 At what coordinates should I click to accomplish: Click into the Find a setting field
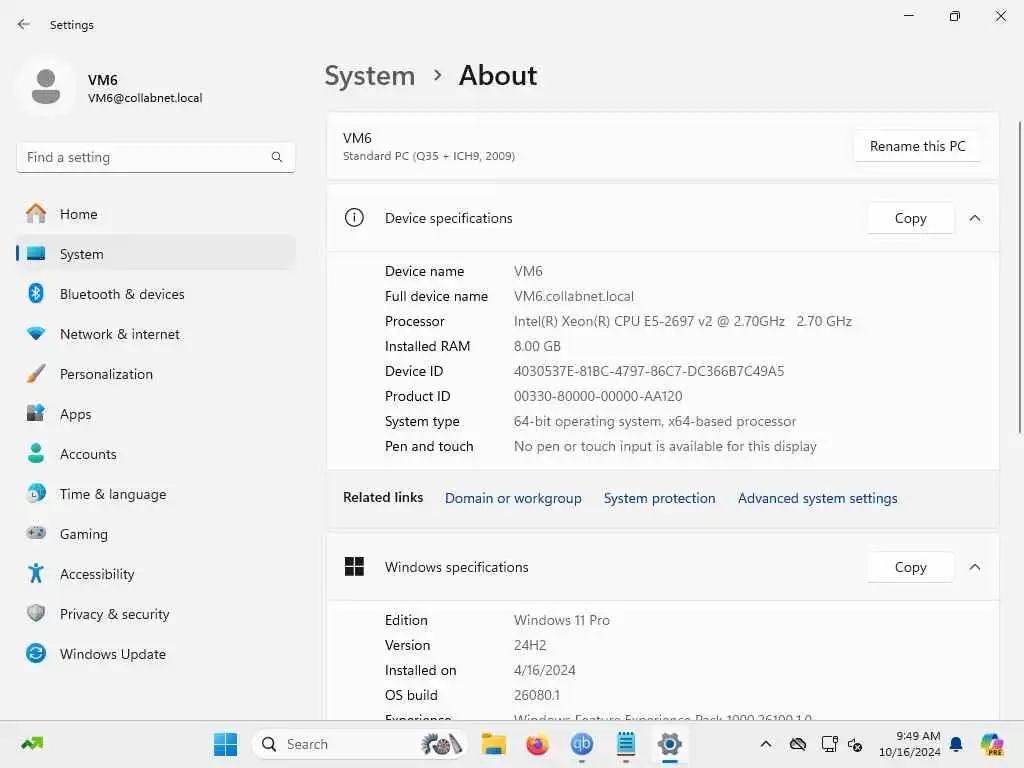155,157
